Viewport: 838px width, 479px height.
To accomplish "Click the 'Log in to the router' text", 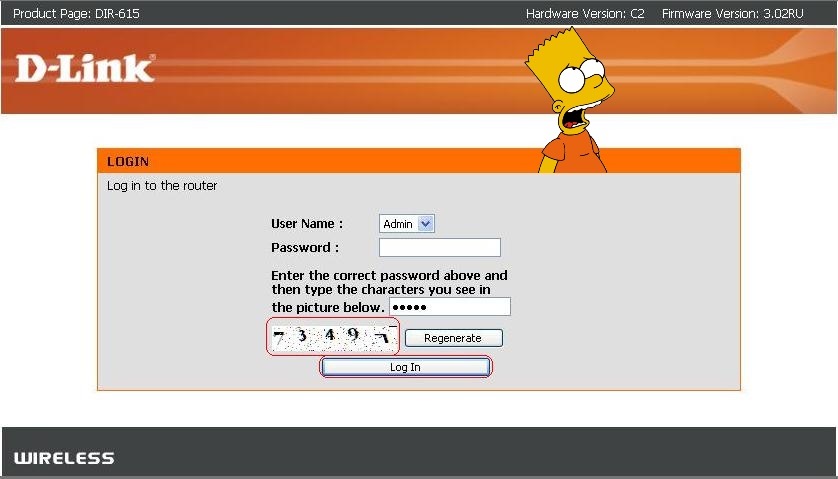I will point(162,186).
